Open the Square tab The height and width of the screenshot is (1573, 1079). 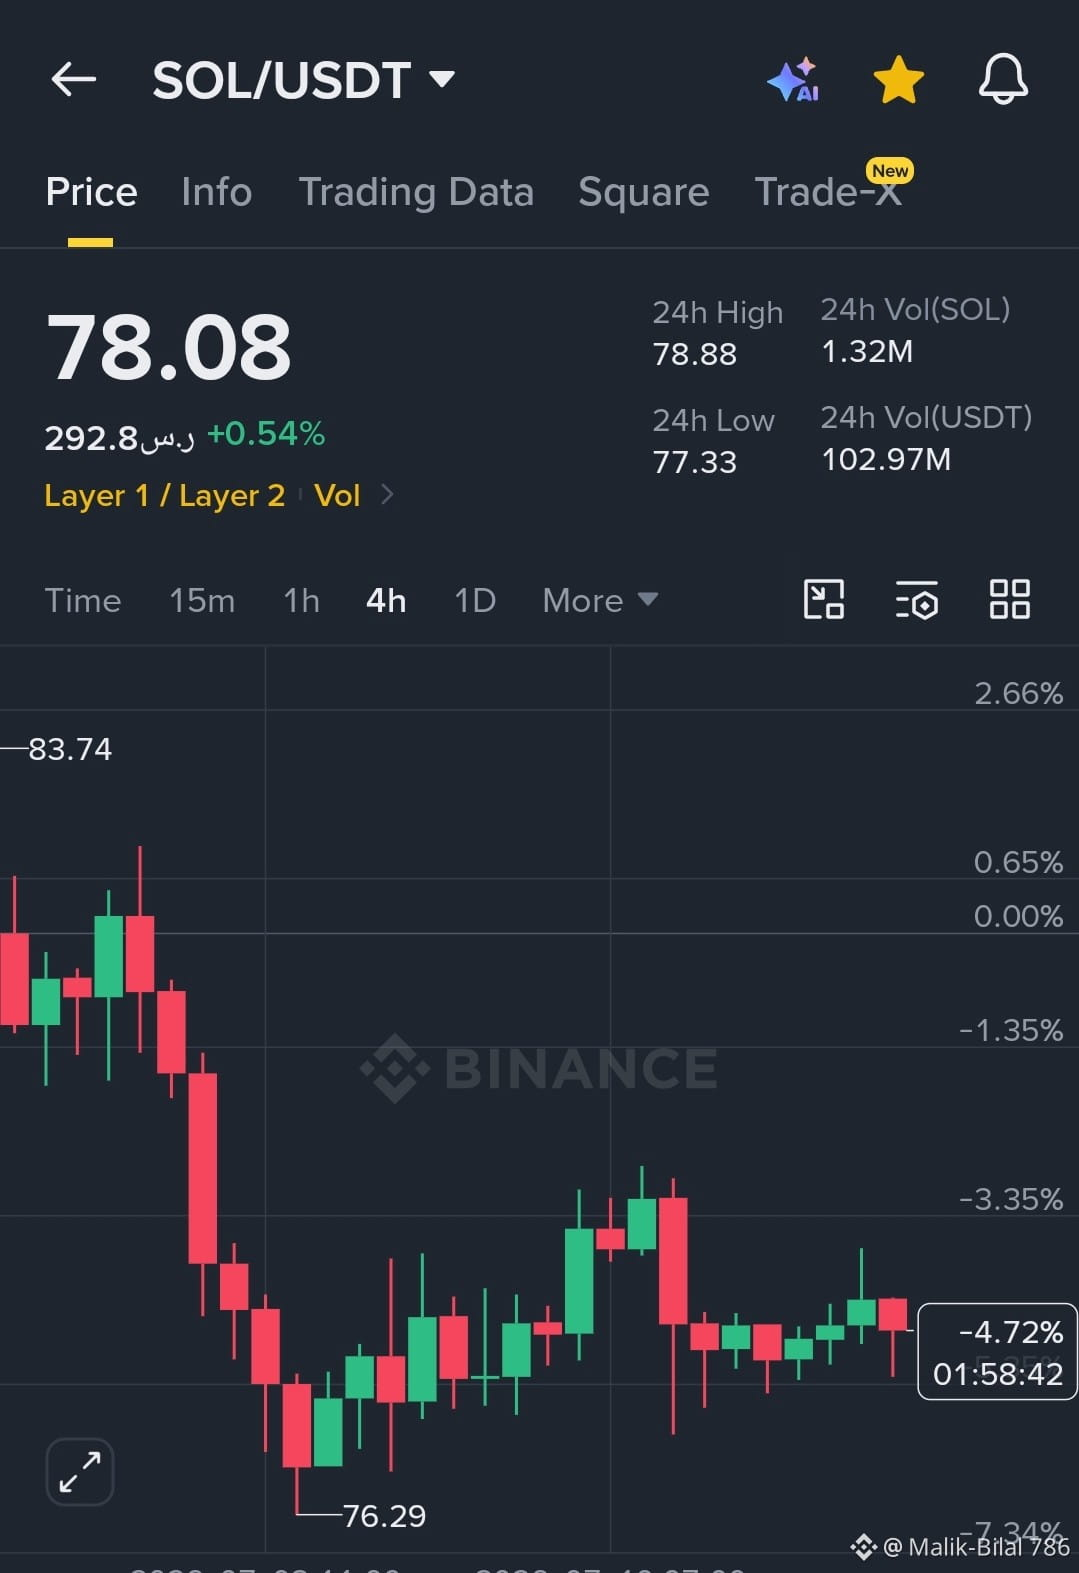643,192
